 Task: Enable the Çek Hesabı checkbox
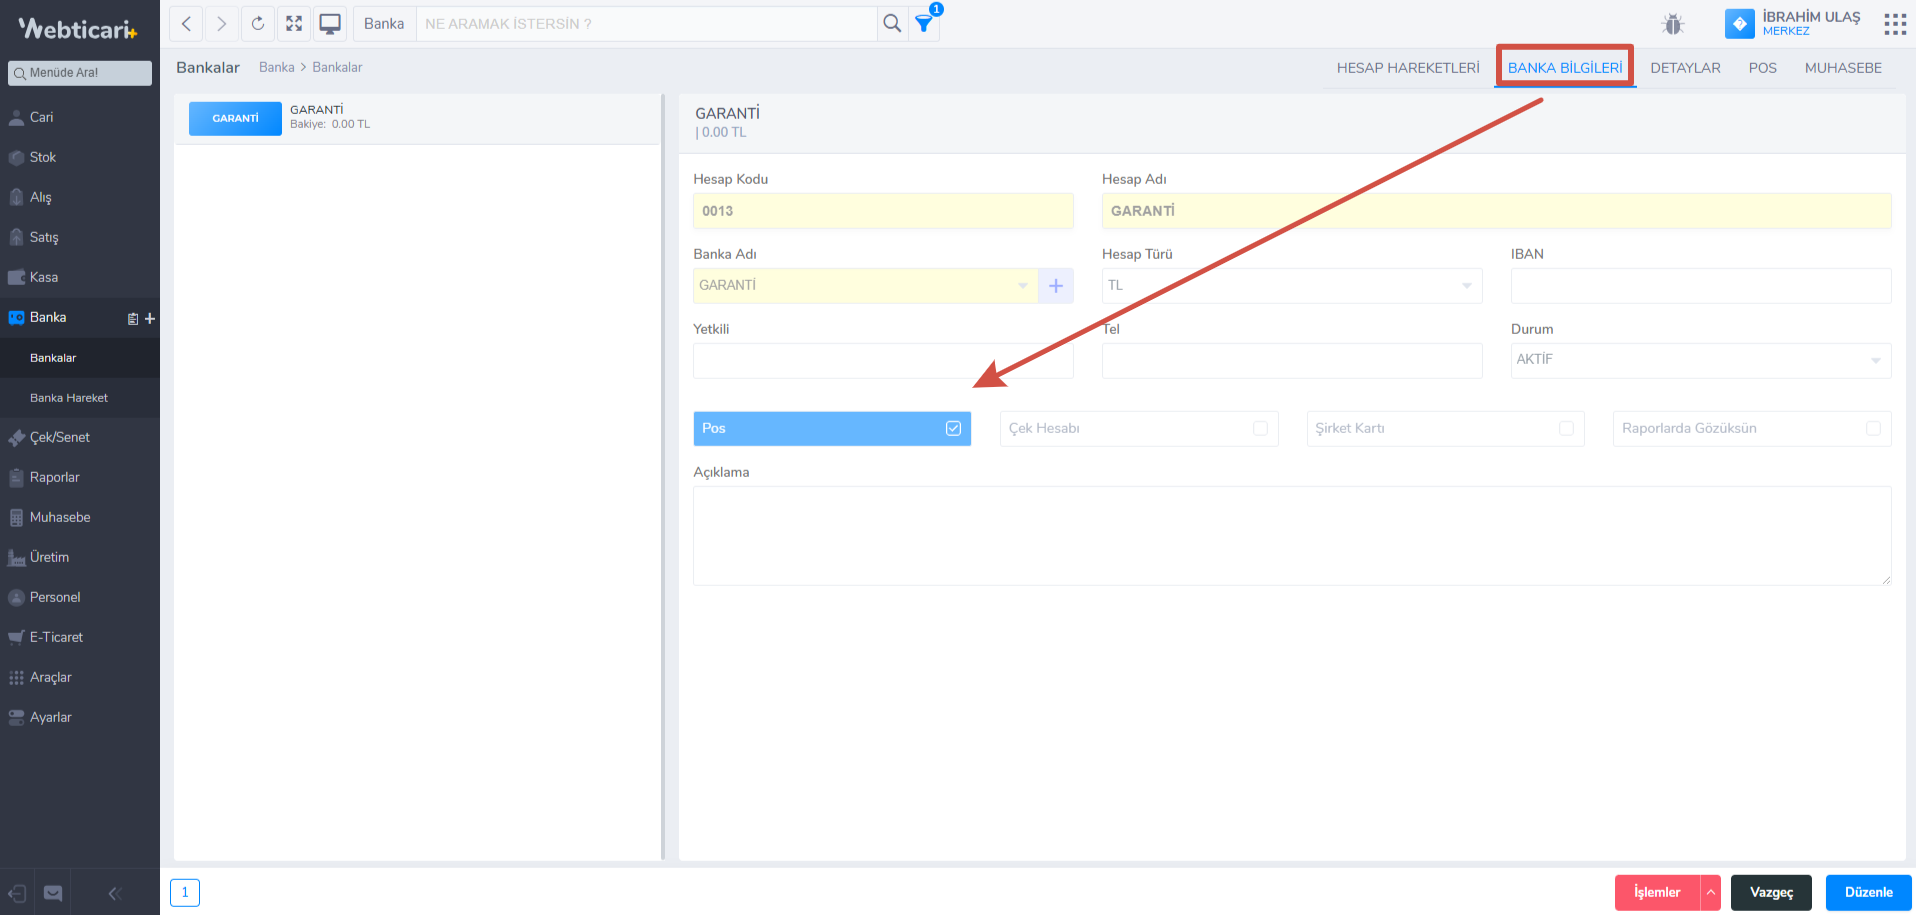coord(1260,428)
